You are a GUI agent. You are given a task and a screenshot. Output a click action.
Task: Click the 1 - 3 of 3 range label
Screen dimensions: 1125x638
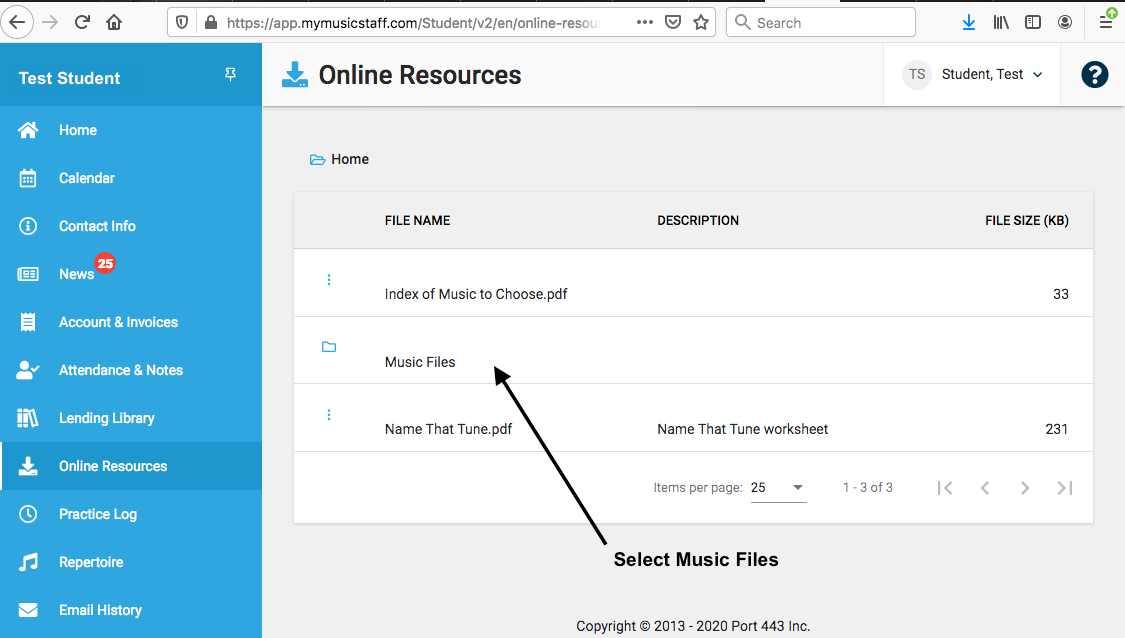(868, 488)
